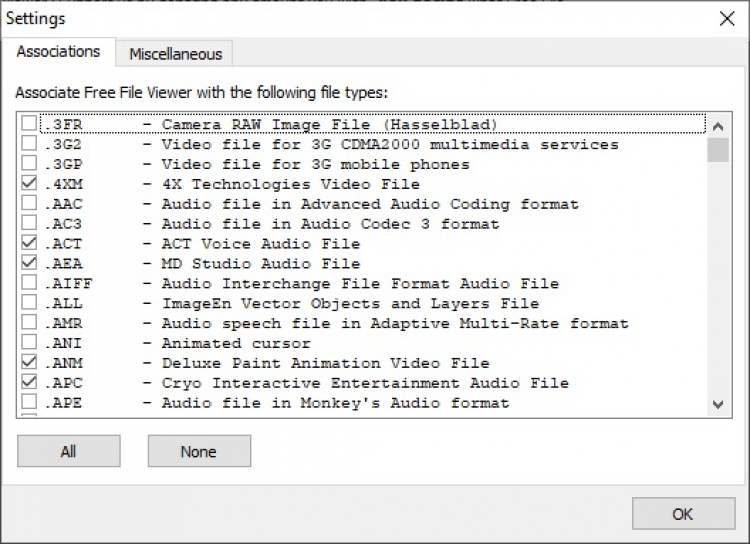The image size is (750, 544).
Task: Untick the .APC Cryo Interactive checkbox
Action: click(x=29, y=382)
